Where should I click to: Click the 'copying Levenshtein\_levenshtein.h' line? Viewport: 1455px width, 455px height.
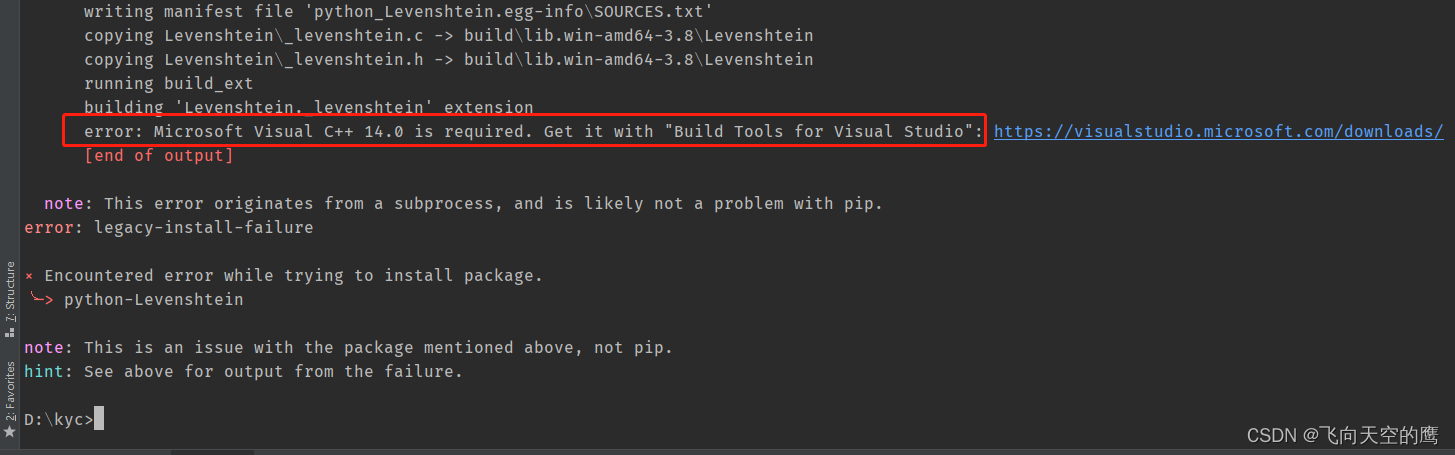coord(448,59)
